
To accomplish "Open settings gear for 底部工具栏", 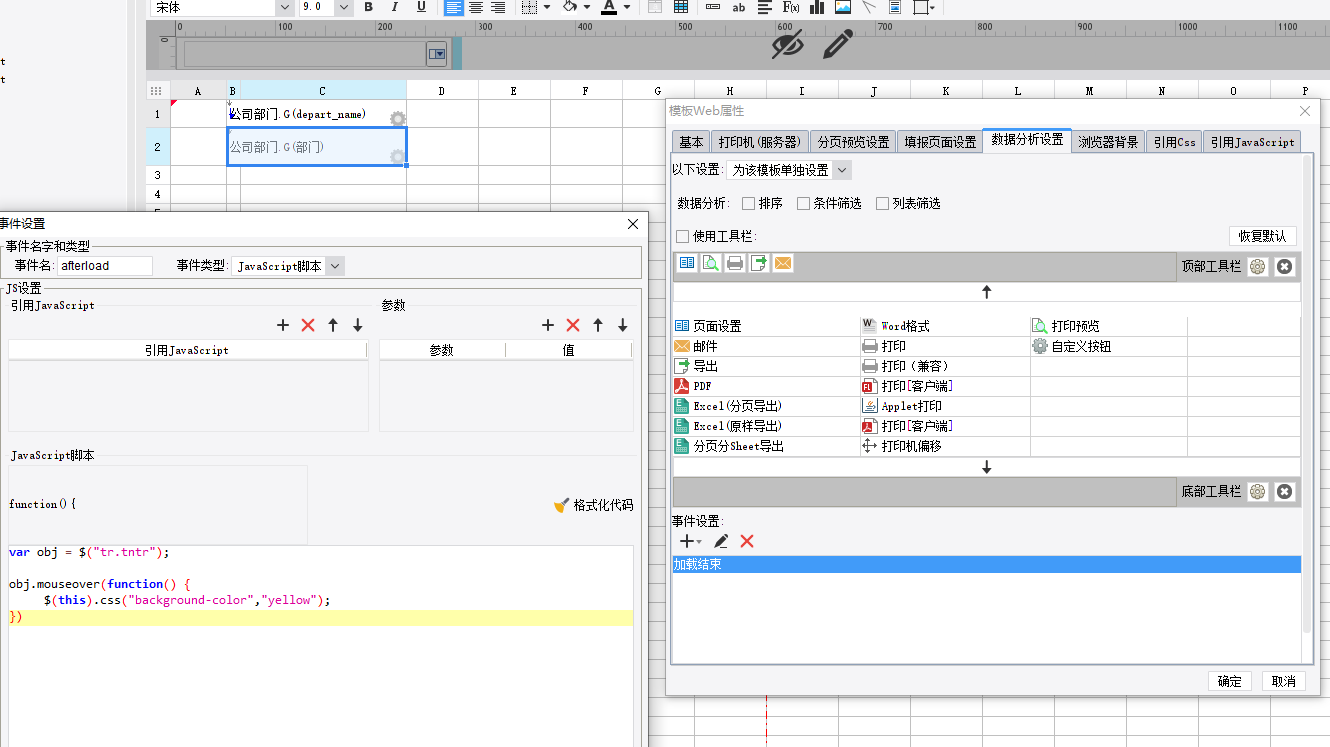I will click(x=1258, y=492).
